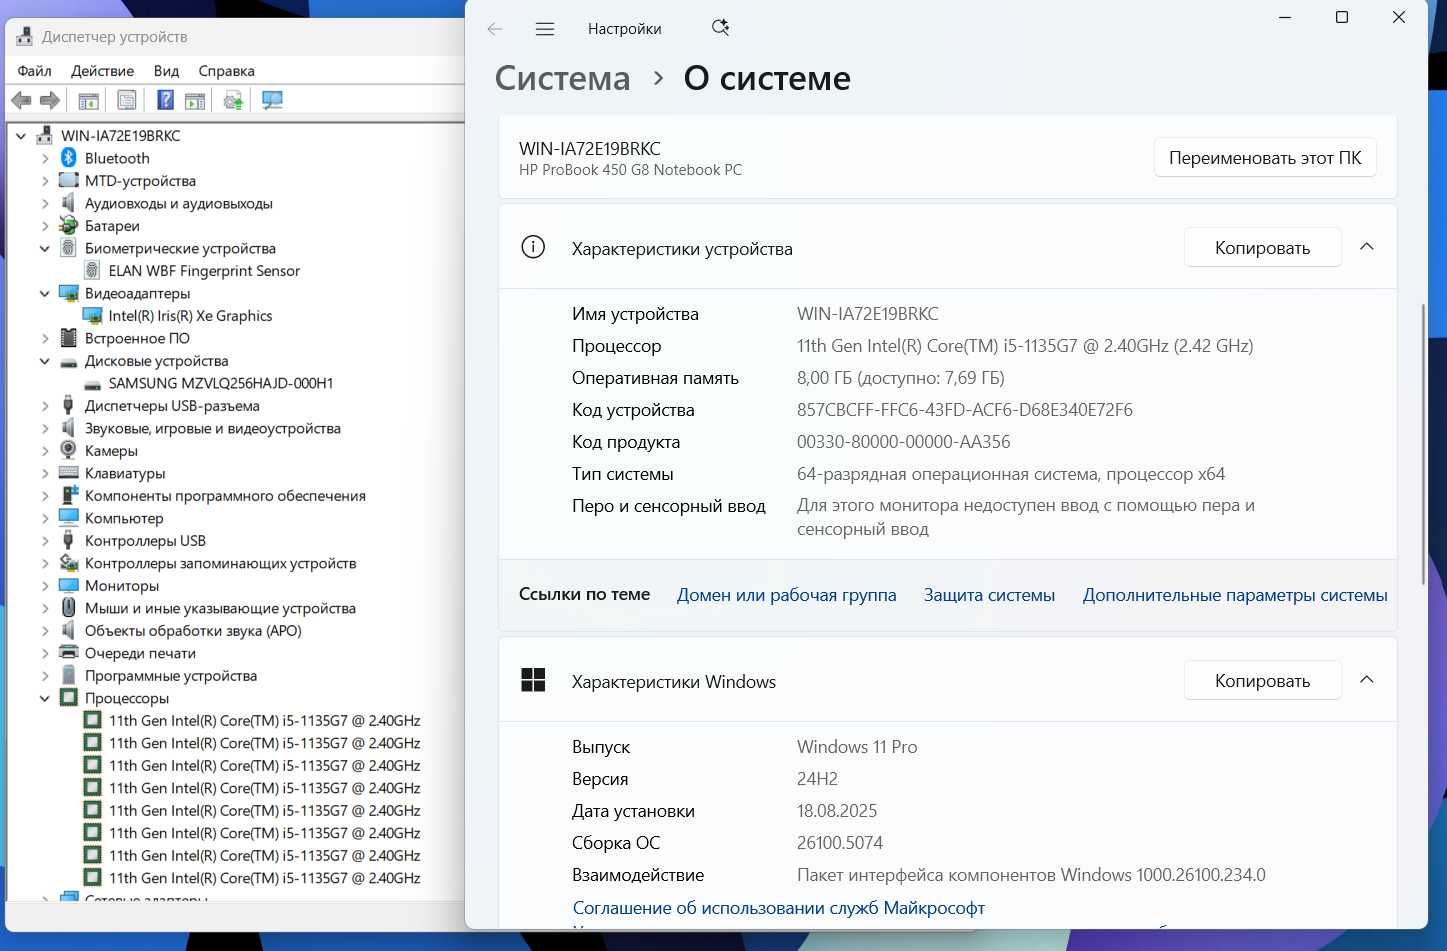1447x951 pixels.
Task: Collapse the Видеоадаптеры node
Action: [45, 293]
